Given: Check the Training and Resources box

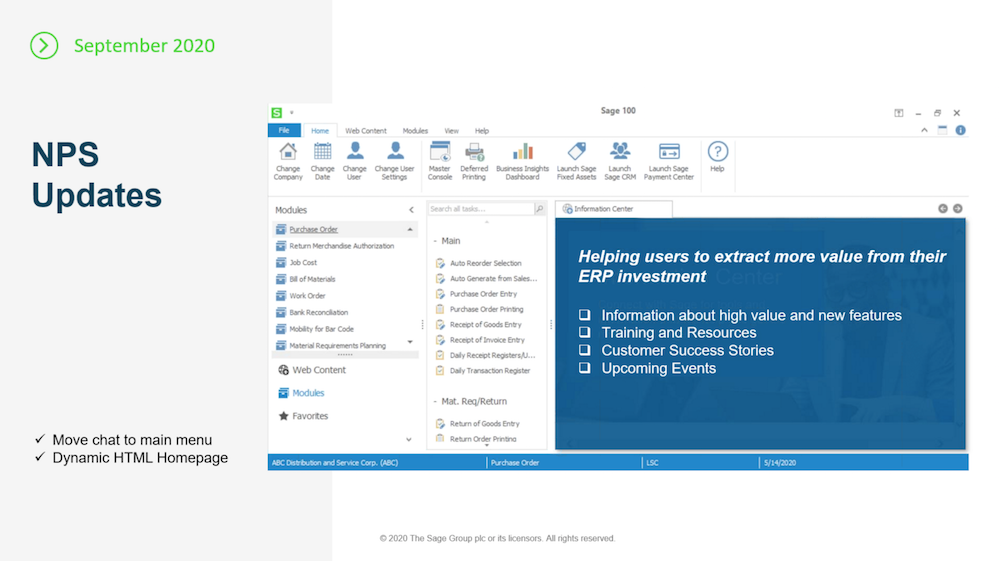Looking at the screenshot, I should [x=584, y=332].
